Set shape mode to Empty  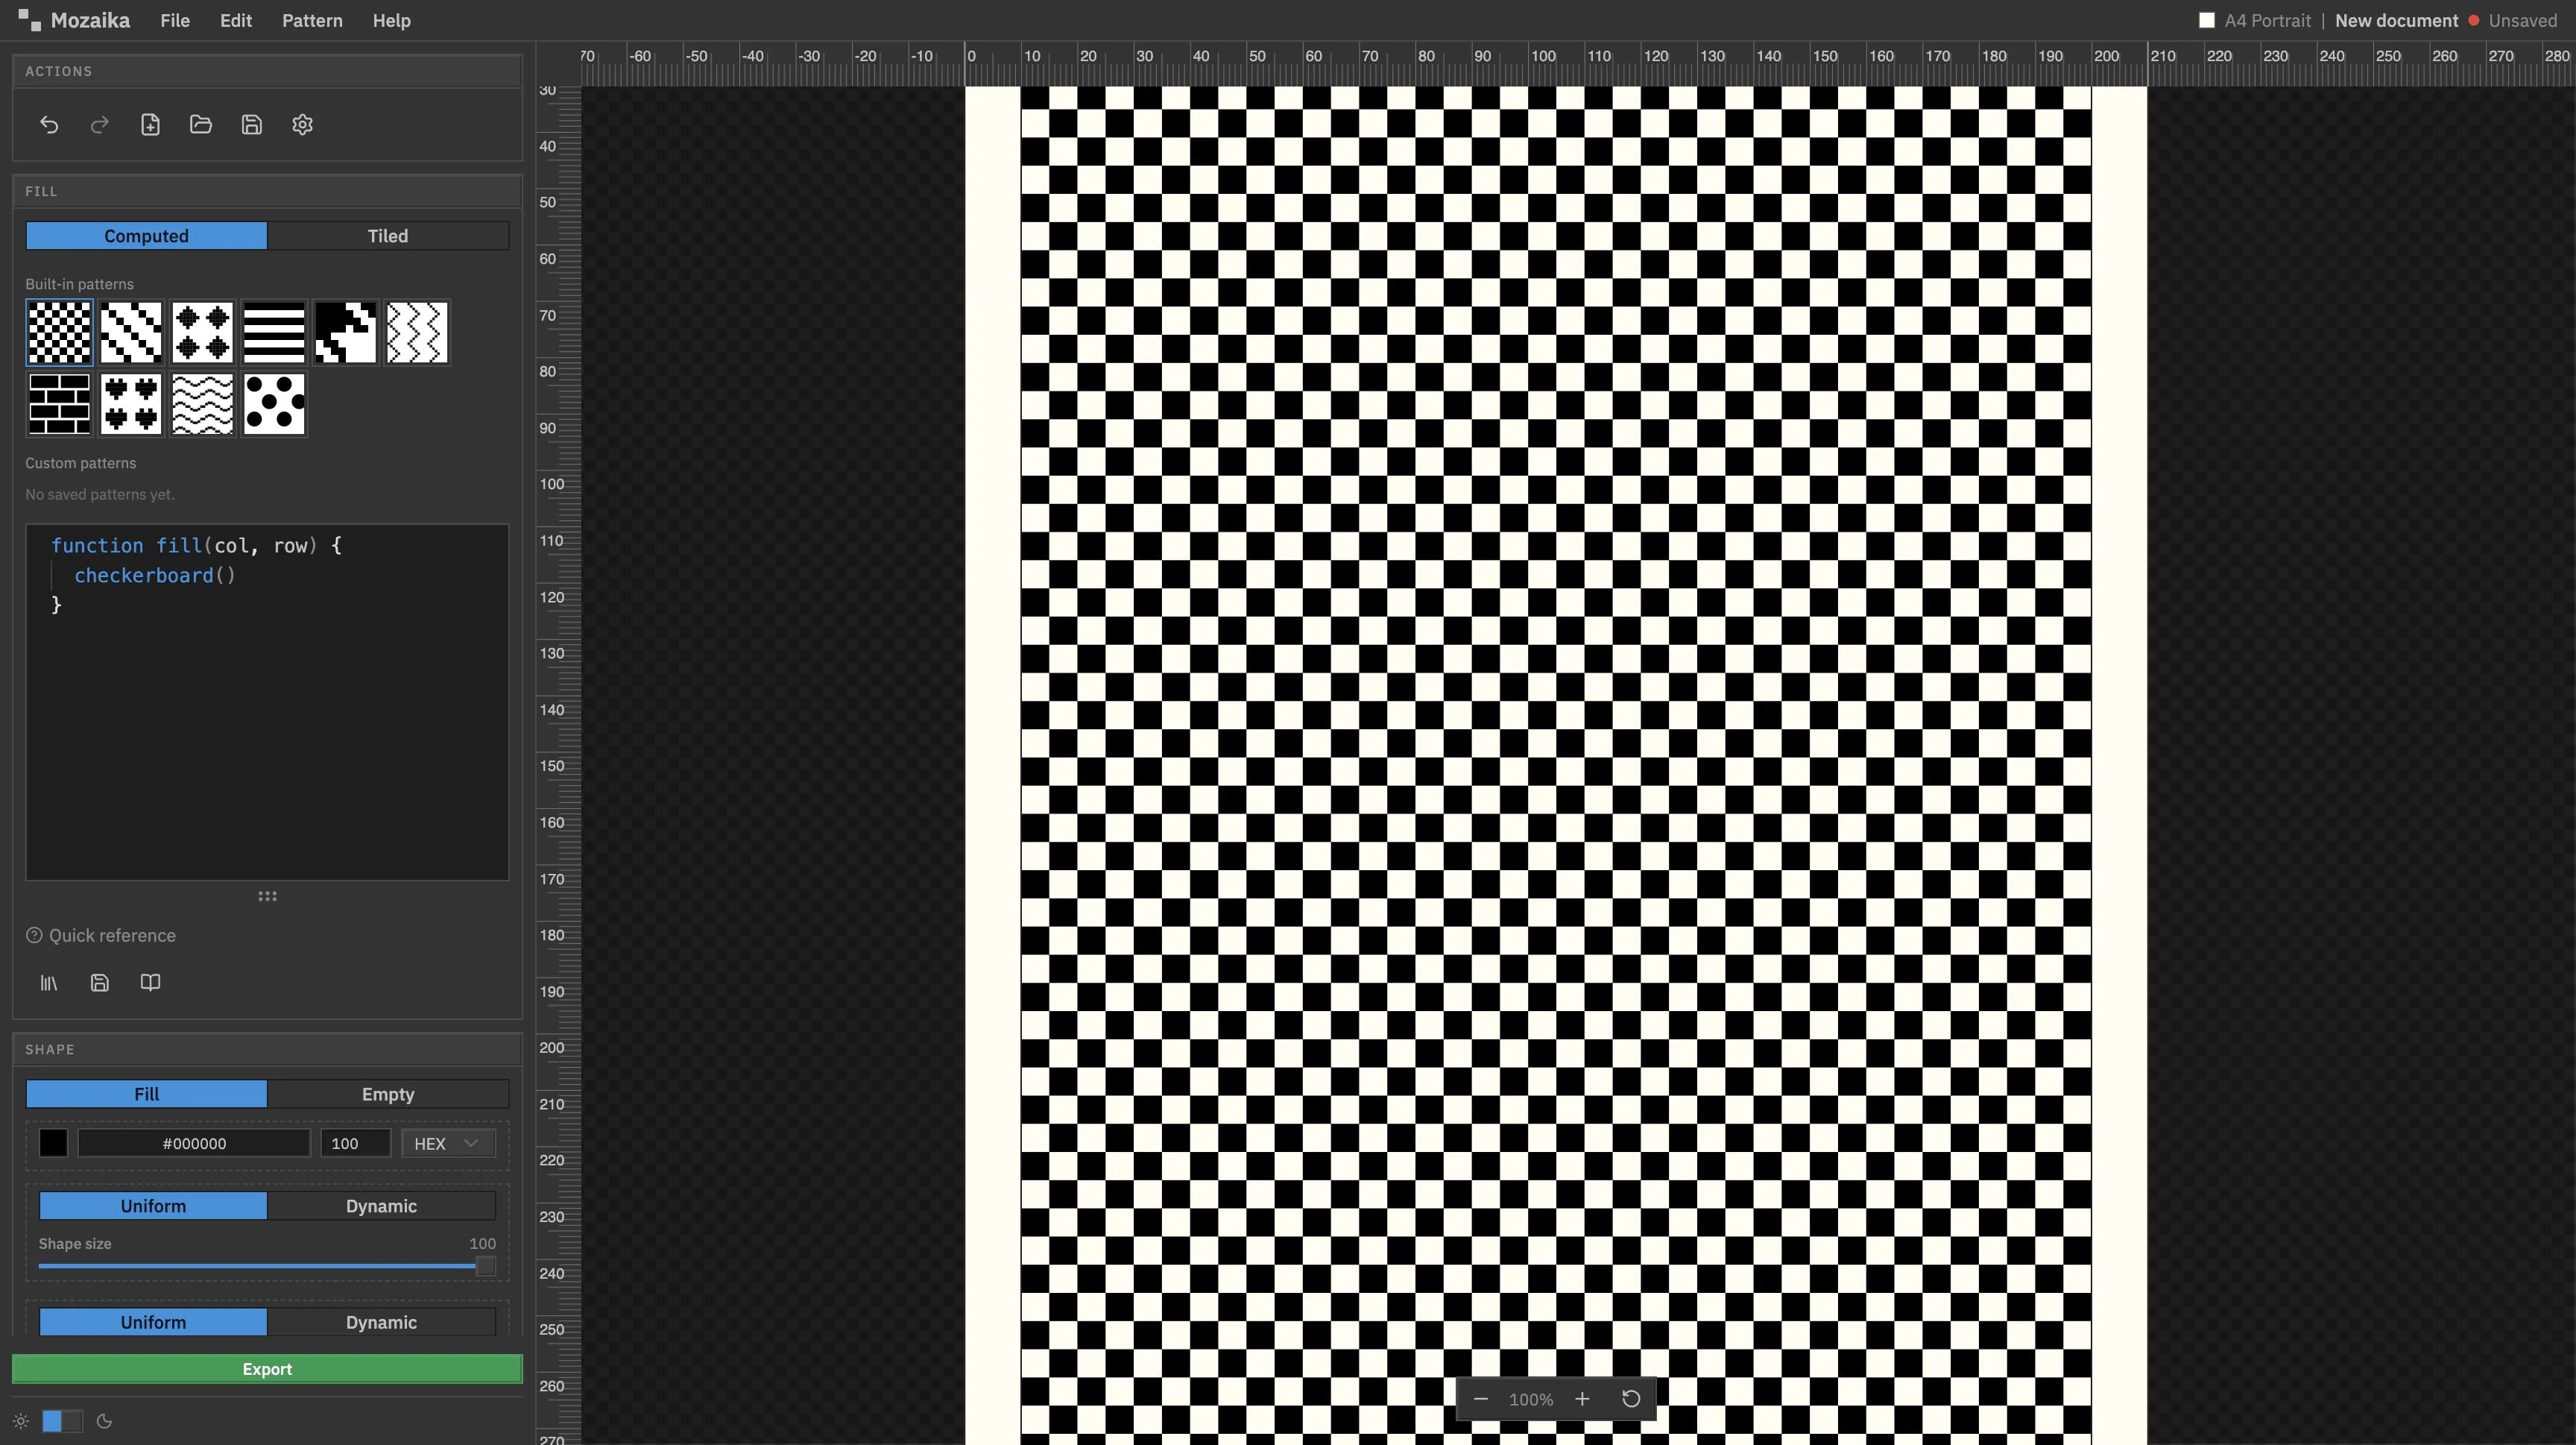point(388,1094)
